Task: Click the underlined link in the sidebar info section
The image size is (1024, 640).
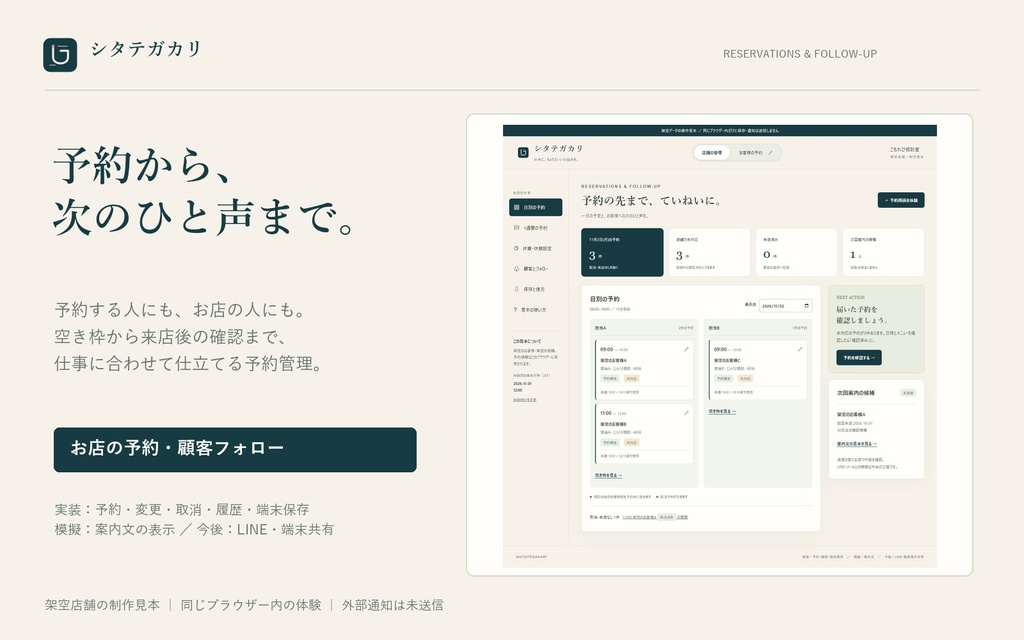Action: [x=524, y=400]
